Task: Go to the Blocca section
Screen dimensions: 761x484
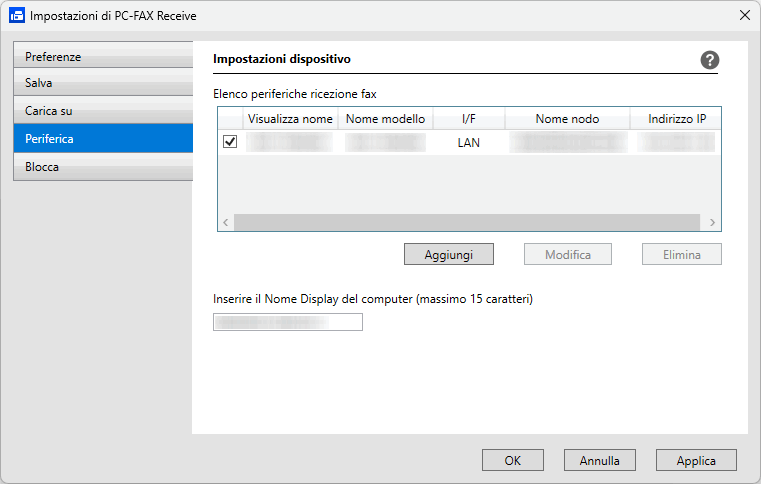Action: point(103,167)
